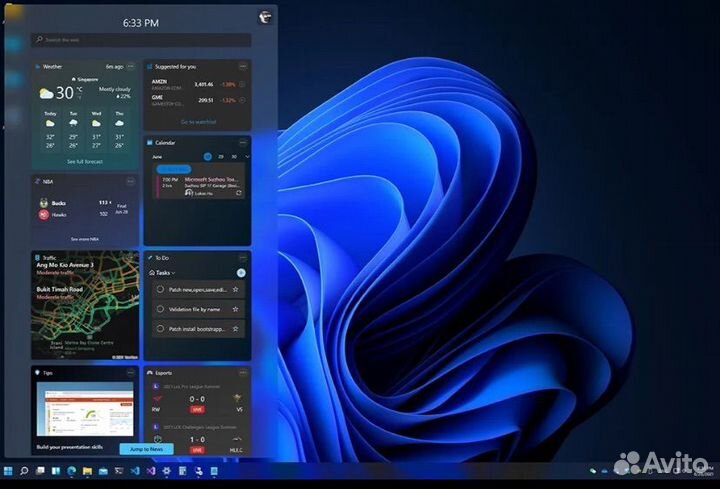Image resolution: width=720 pixels, height=489 pixels.
Task: Click See more NBA link
Action: tap(84, 239)
